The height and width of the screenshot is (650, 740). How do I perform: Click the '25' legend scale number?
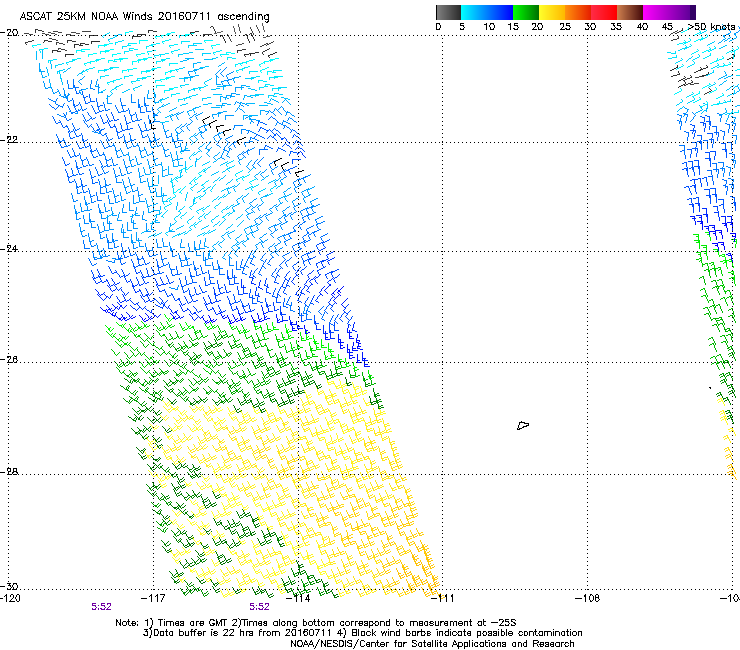565,27
